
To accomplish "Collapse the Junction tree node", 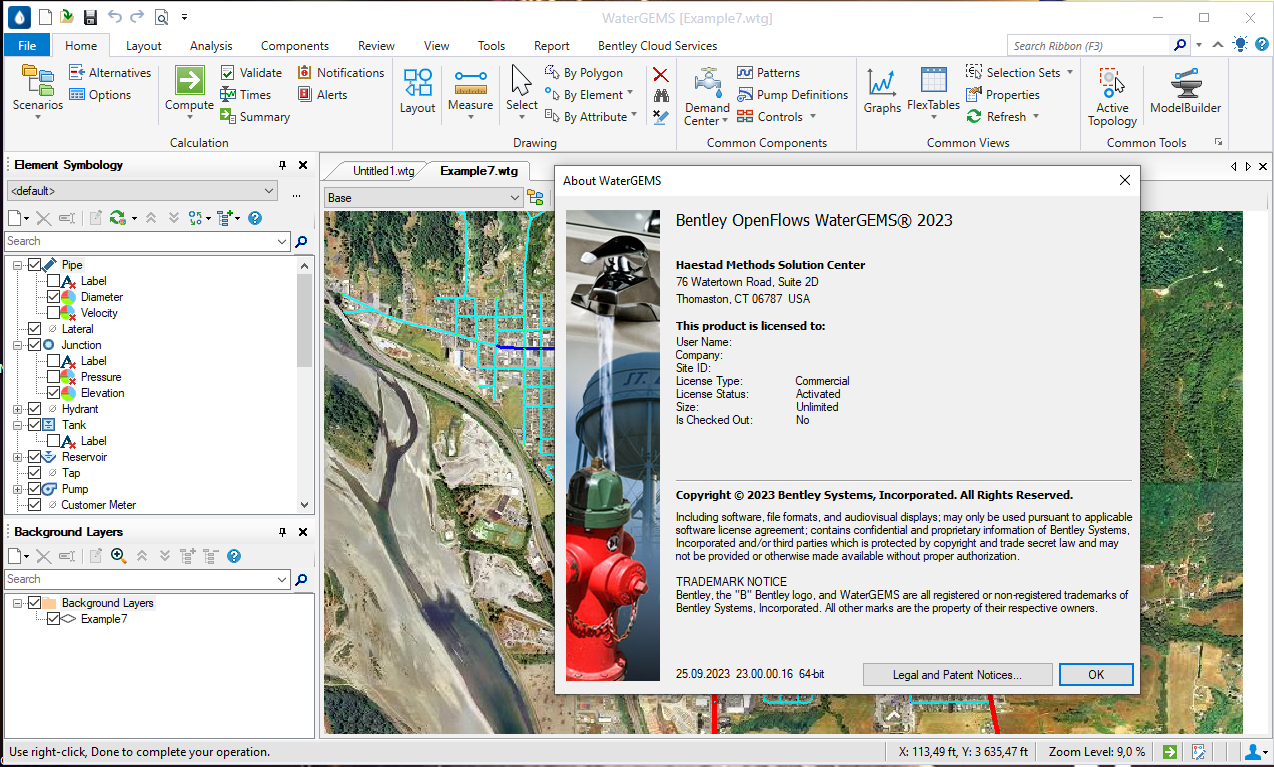I will tap(18, 345).
